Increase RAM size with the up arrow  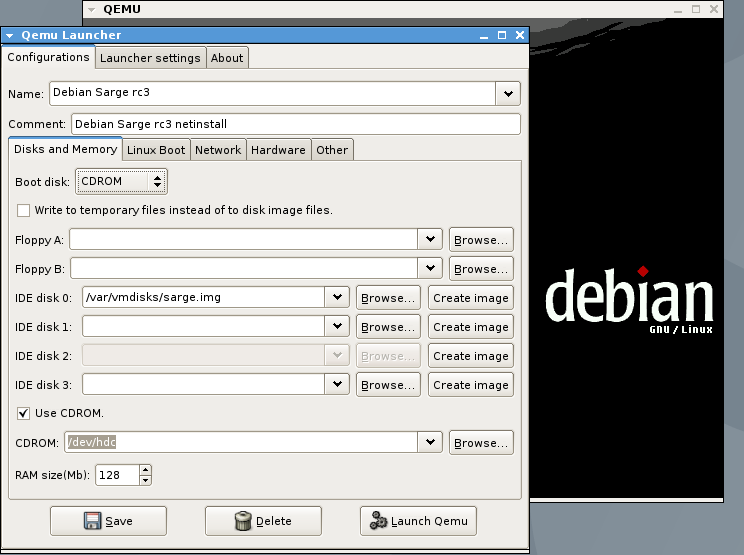[145, 470]
